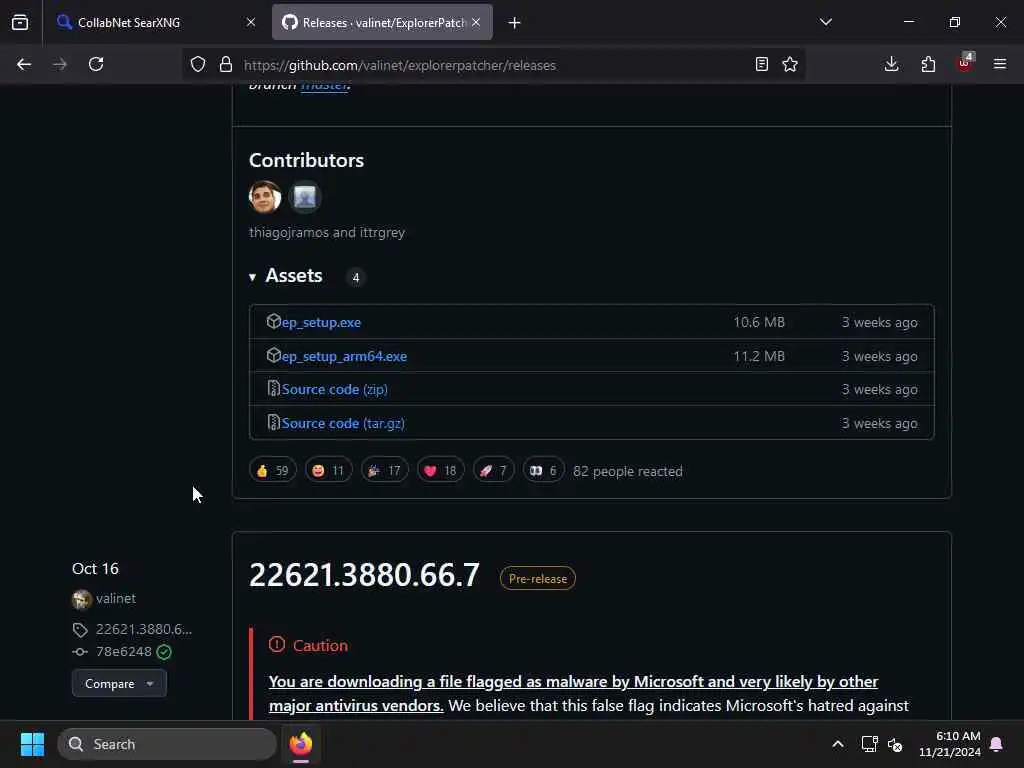Click valinet's avatar in the sidebar
Viewport: 1024px width, 768px height.
coord(82,600)
